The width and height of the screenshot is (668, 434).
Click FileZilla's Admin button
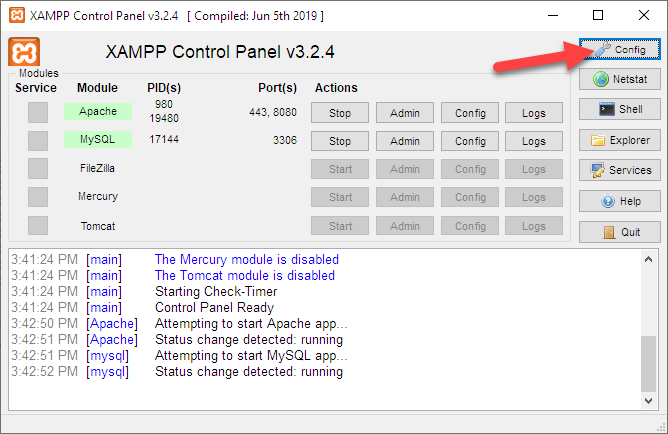click(405, 169)
